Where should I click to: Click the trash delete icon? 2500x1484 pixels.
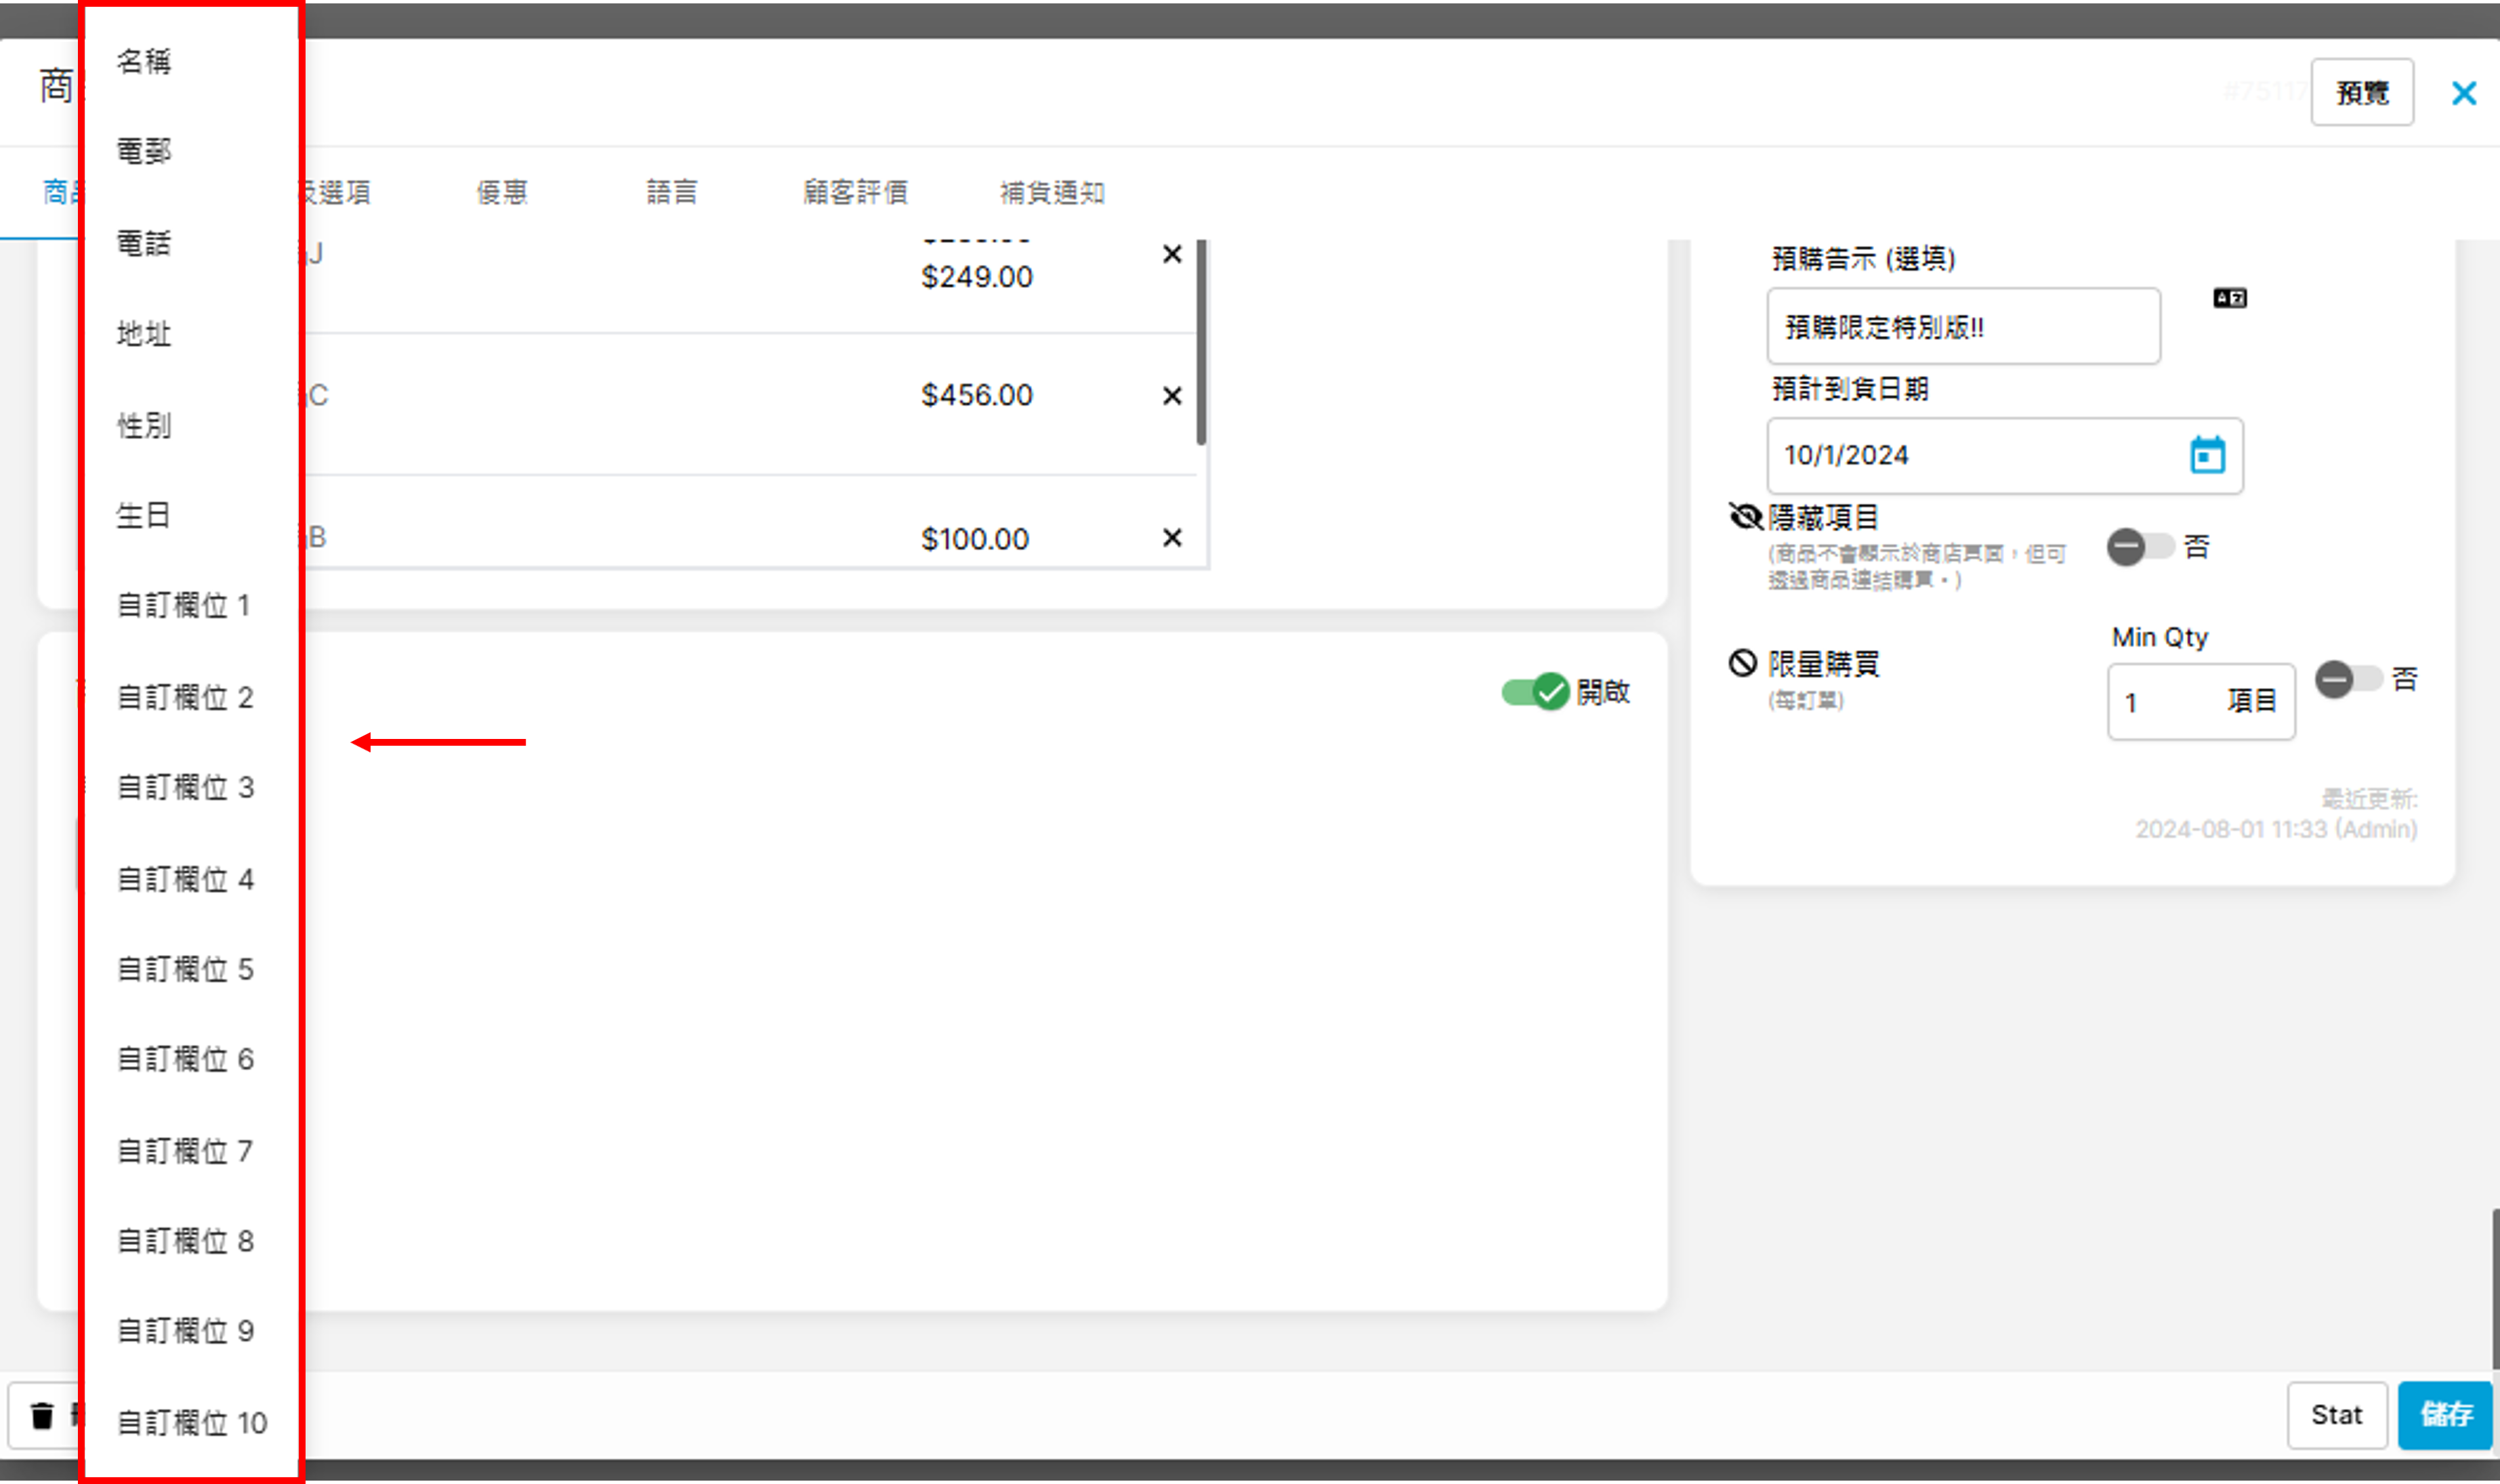click(42, 1415)
